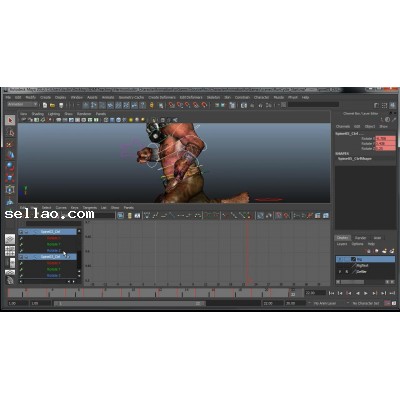Toggle checkbox beside first Spine03_Ctrl entry
The height and width of the screenshot is (400, 400).
coord(21,231)
